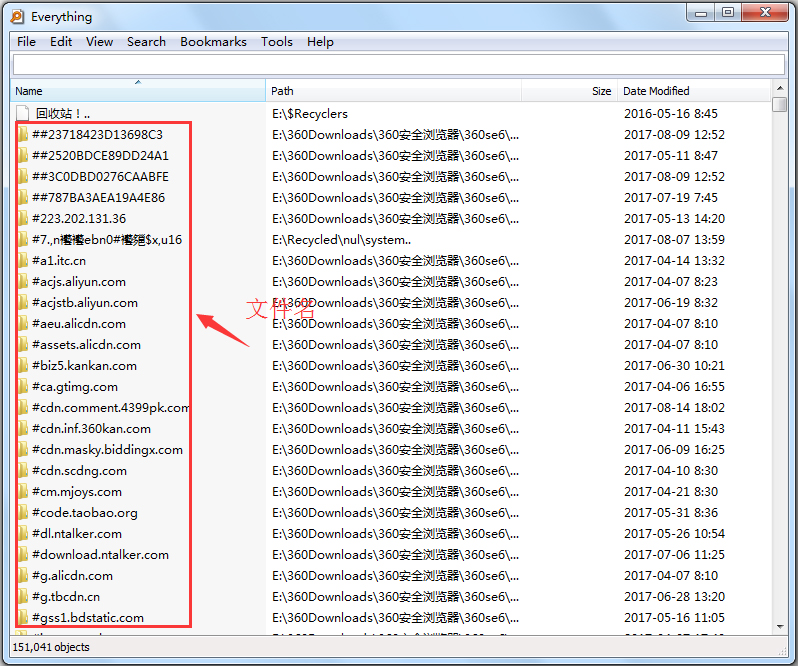Click into the search input box
The height and width of the screenshot is (666, 798).
point(398,65)
